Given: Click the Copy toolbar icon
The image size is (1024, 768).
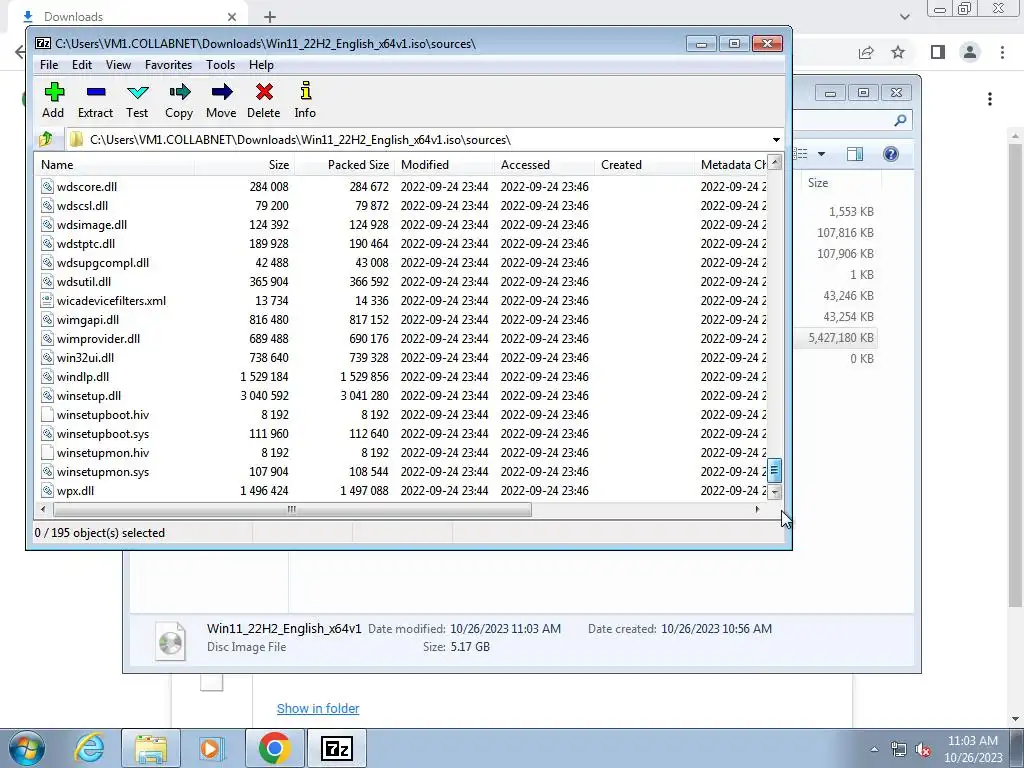Looking at the screenshot, I should (x=179, y=100).
